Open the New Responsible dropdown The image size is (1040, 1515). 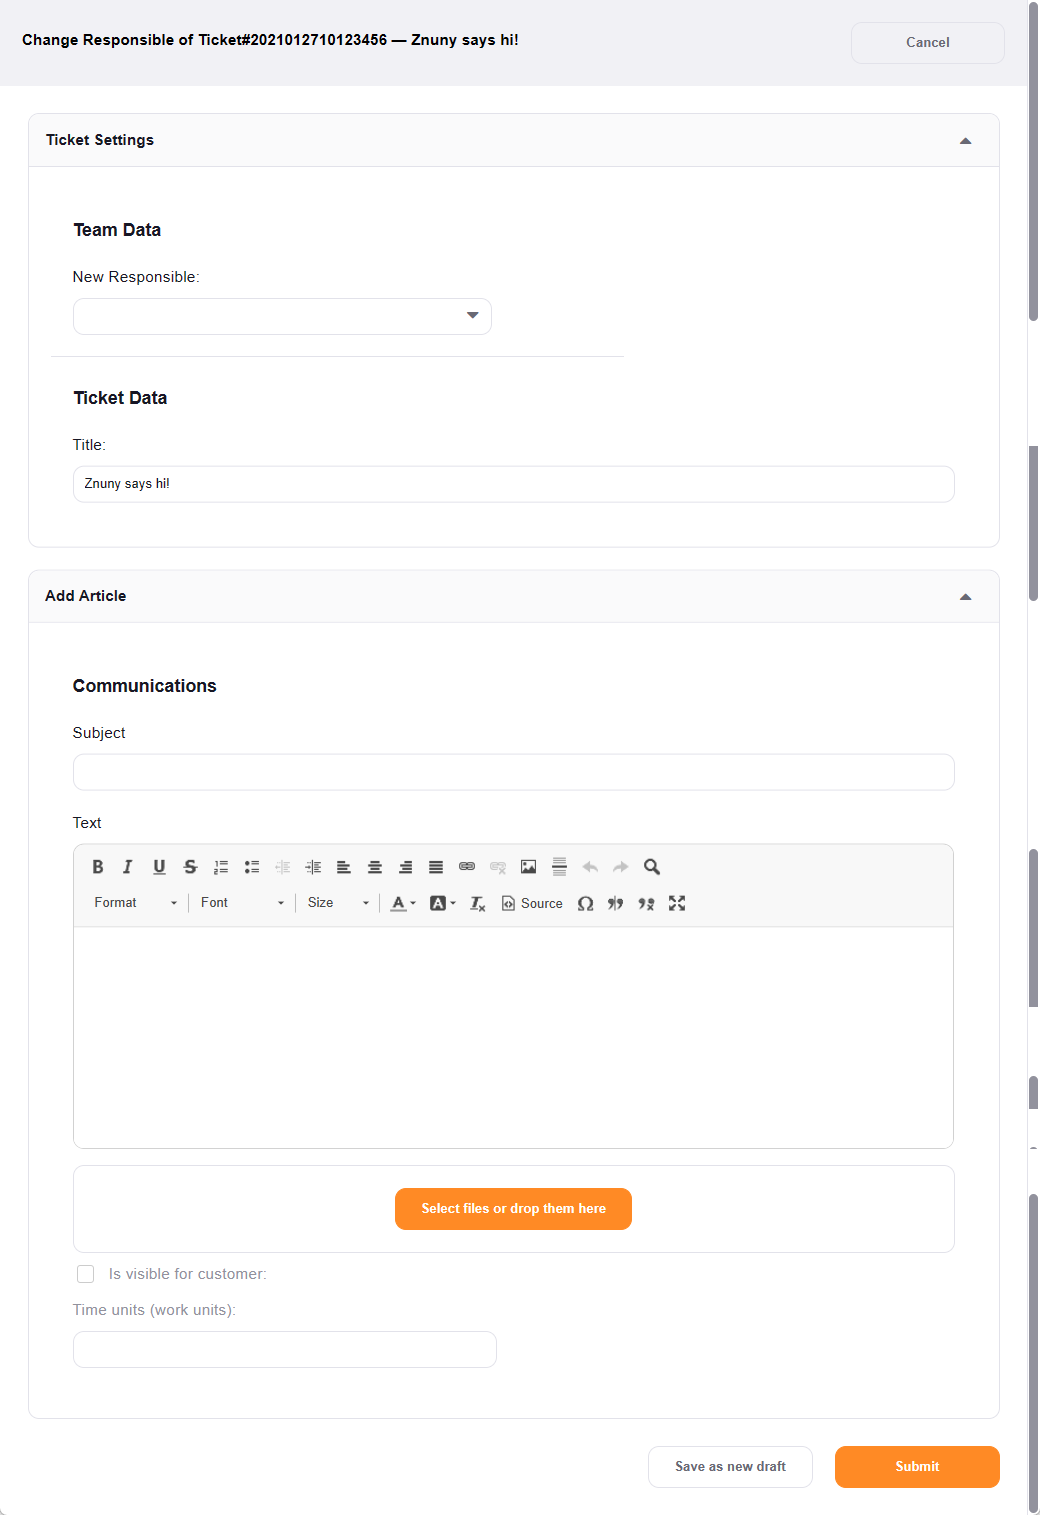(282, 316)
